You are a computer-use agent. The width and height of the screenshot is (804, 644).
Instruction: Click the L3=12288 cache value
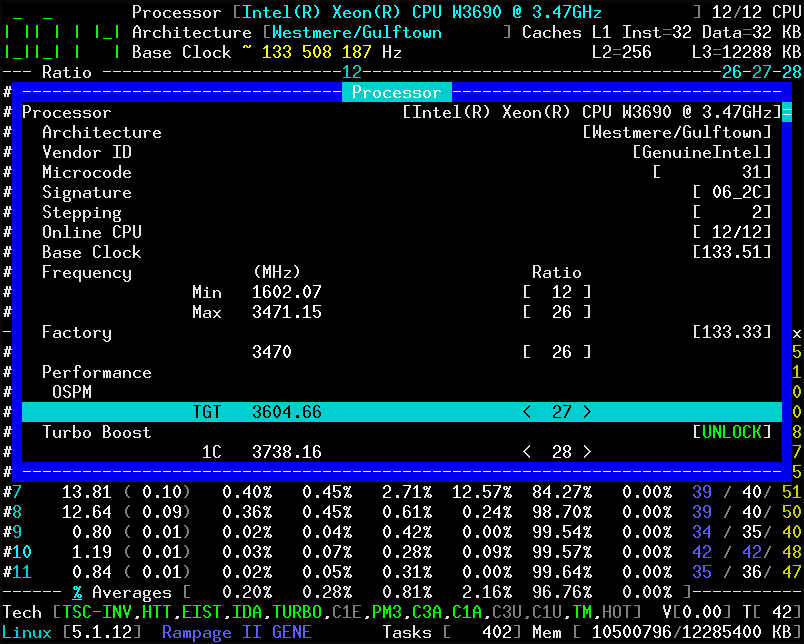(746, 52)
